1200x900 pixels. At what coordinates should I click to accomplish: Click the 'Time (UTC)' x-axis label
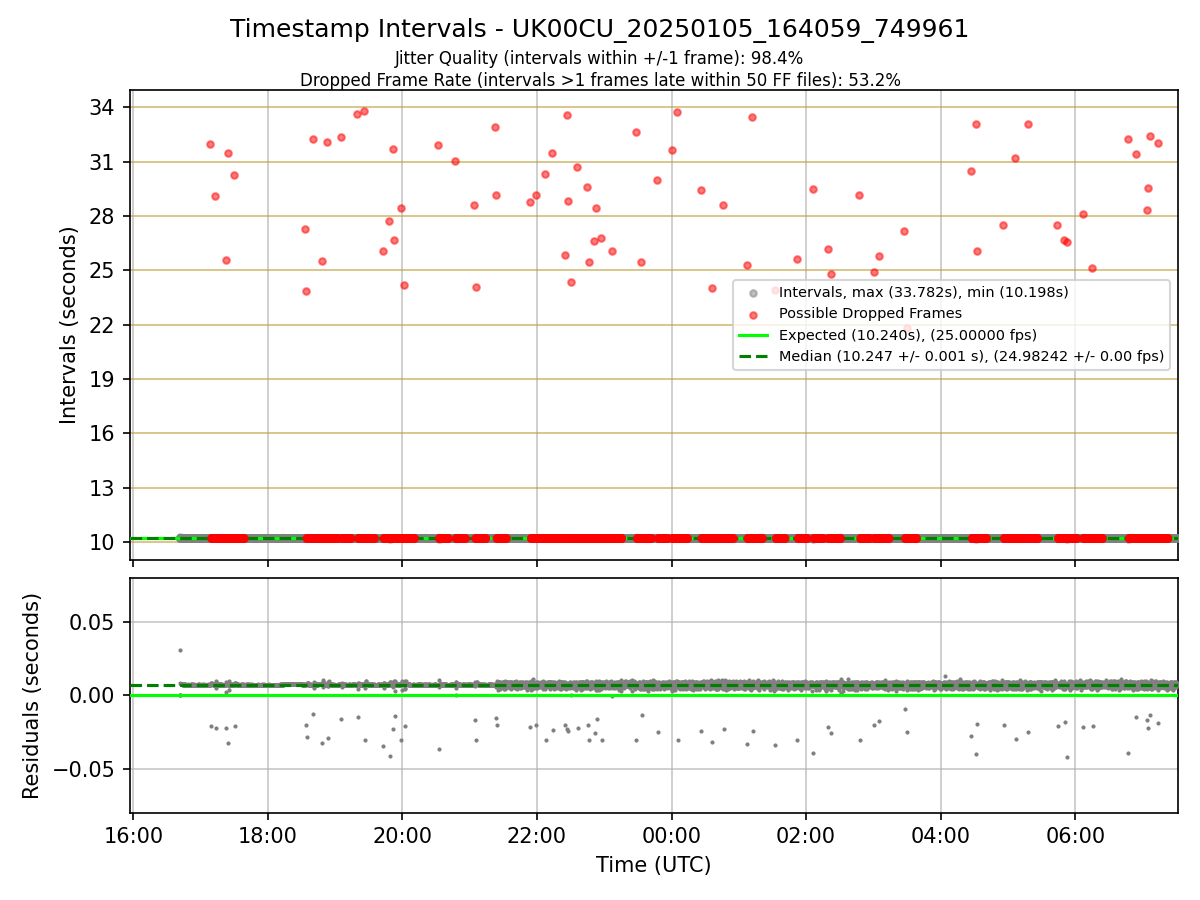654,865
